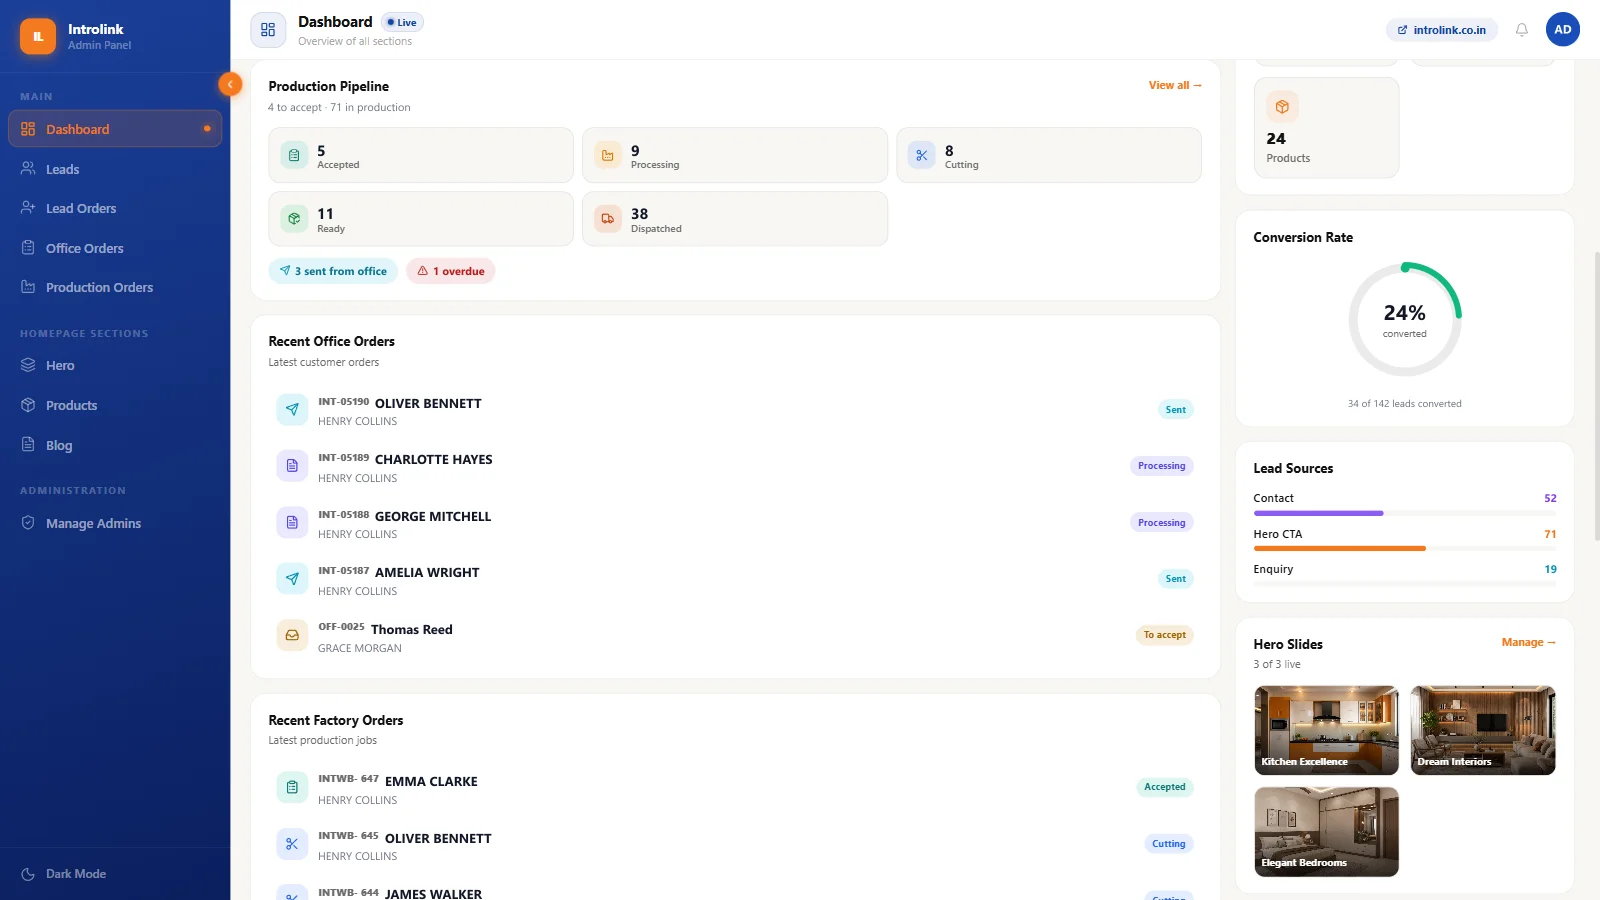The width and height of the screenshot is (1600, 900).
Task: Open Manage Admins page
Action: pyautogui.click(x=115, y=523)
